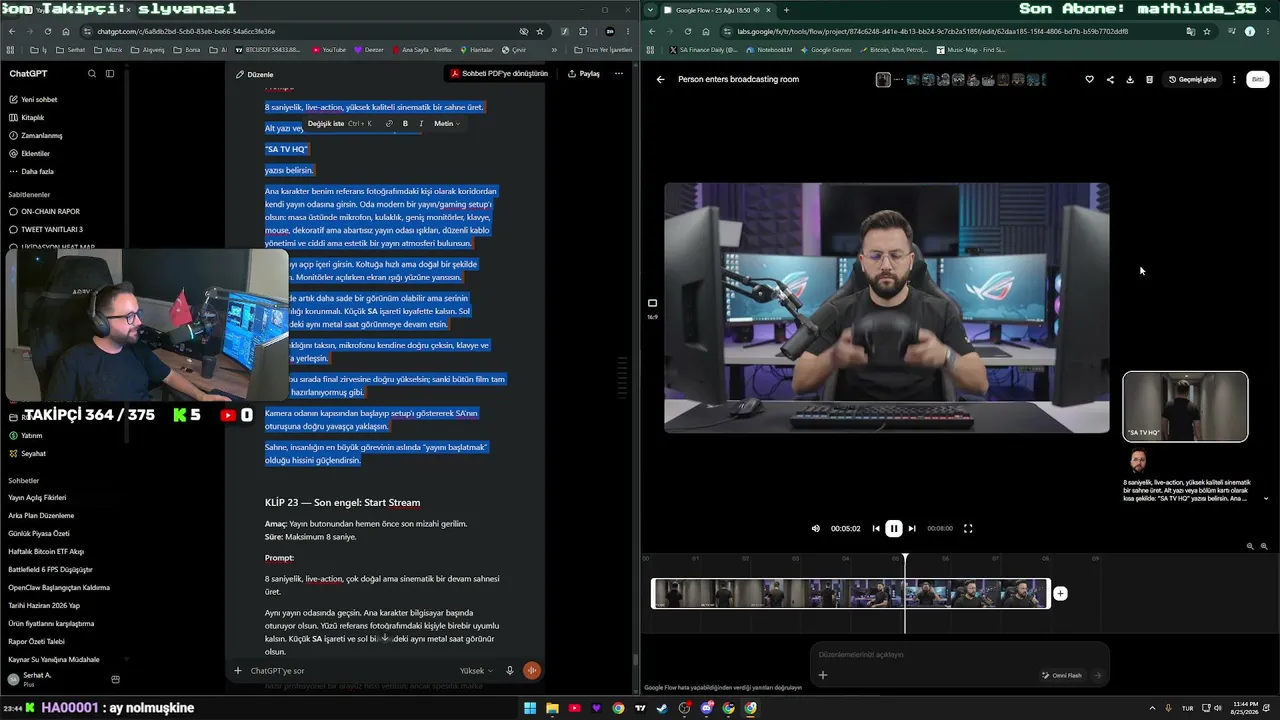
Task: Skip to next clip in player
Action: (x=912, y=528)
